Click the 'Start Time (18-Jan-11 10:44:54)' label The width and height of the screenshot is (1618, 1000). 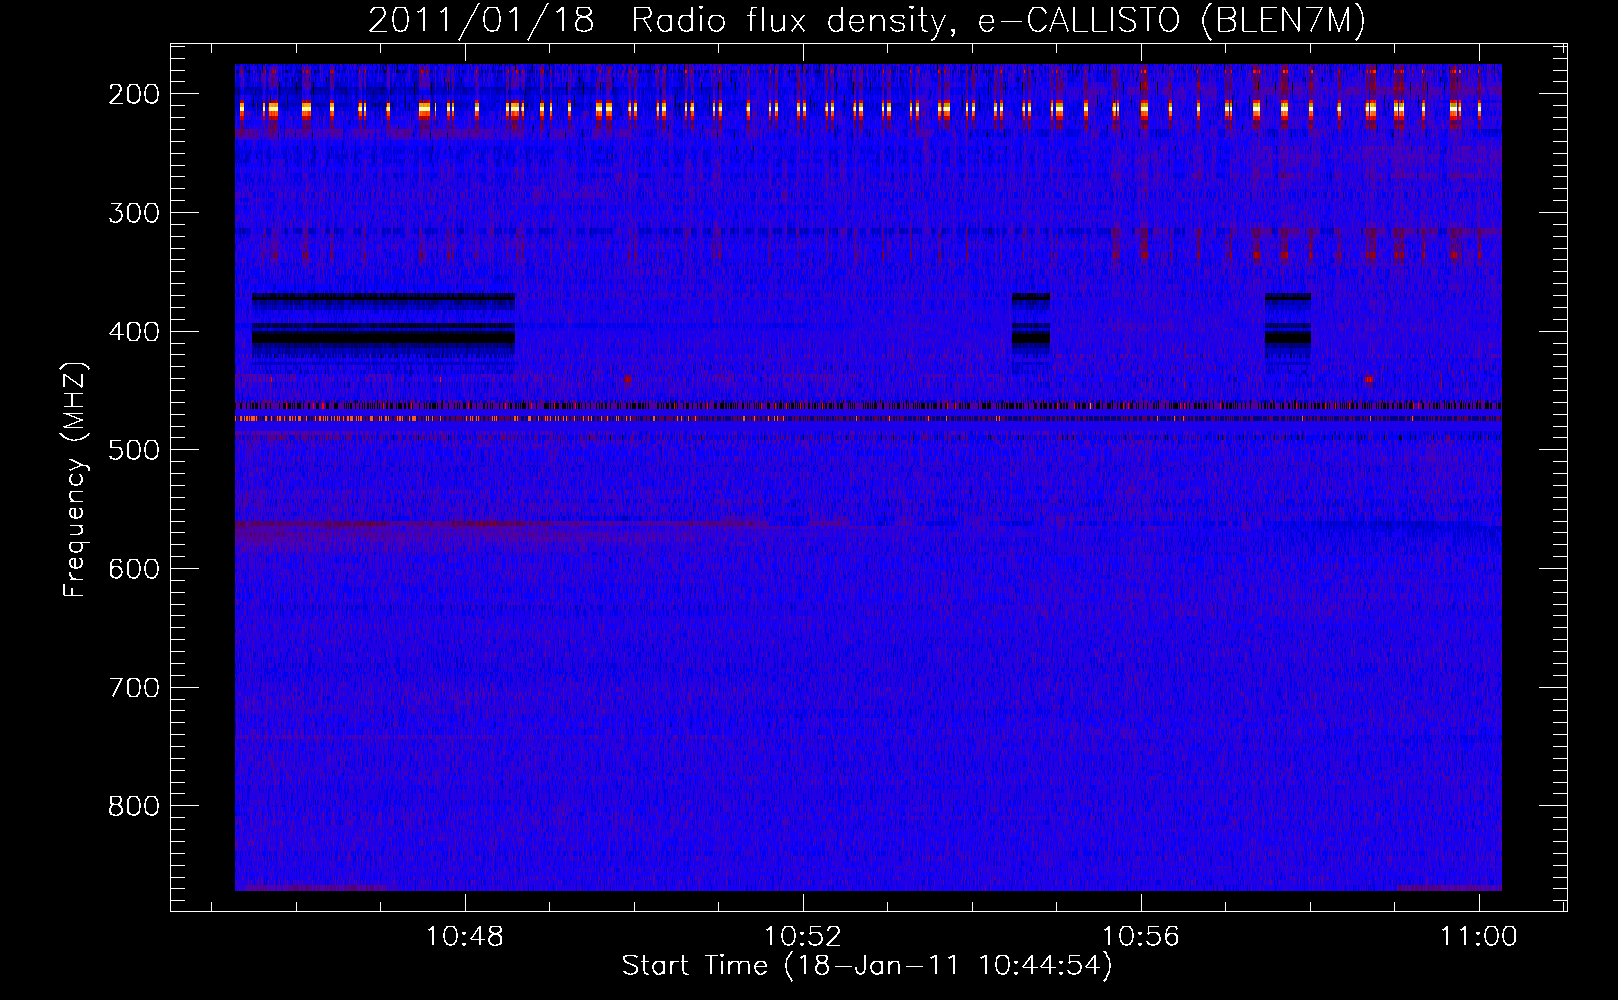tap(867, 966)
